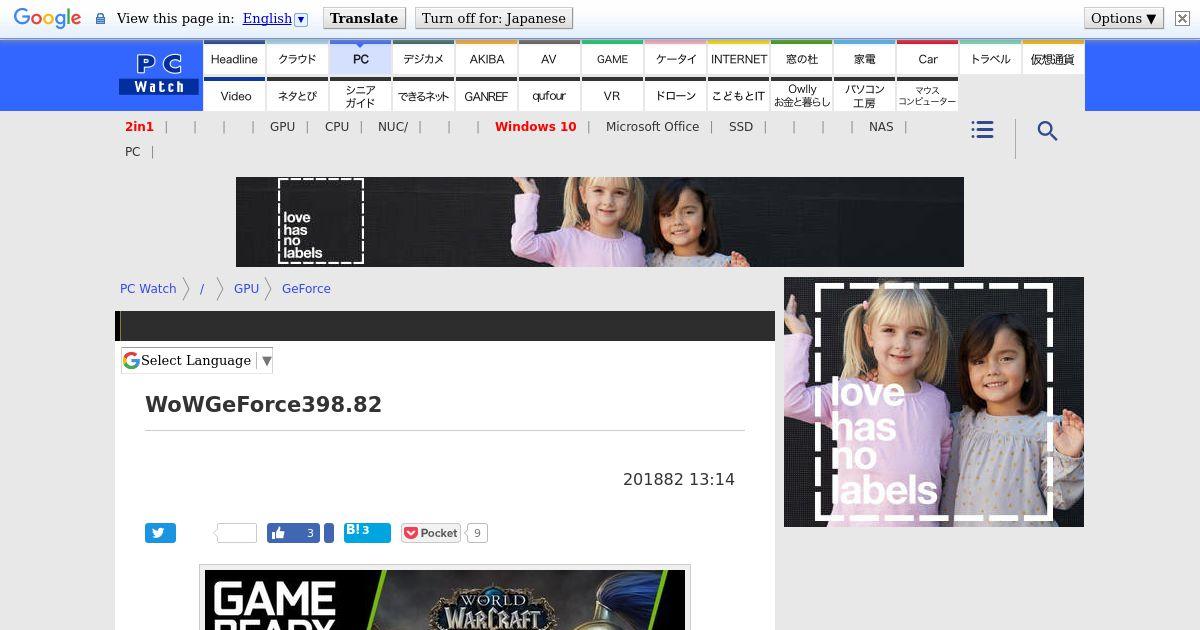Image resolution: width=1200 pixels, height=630 pixels.
Task: Open the シニアガイド tab
Action: (360, 95)
